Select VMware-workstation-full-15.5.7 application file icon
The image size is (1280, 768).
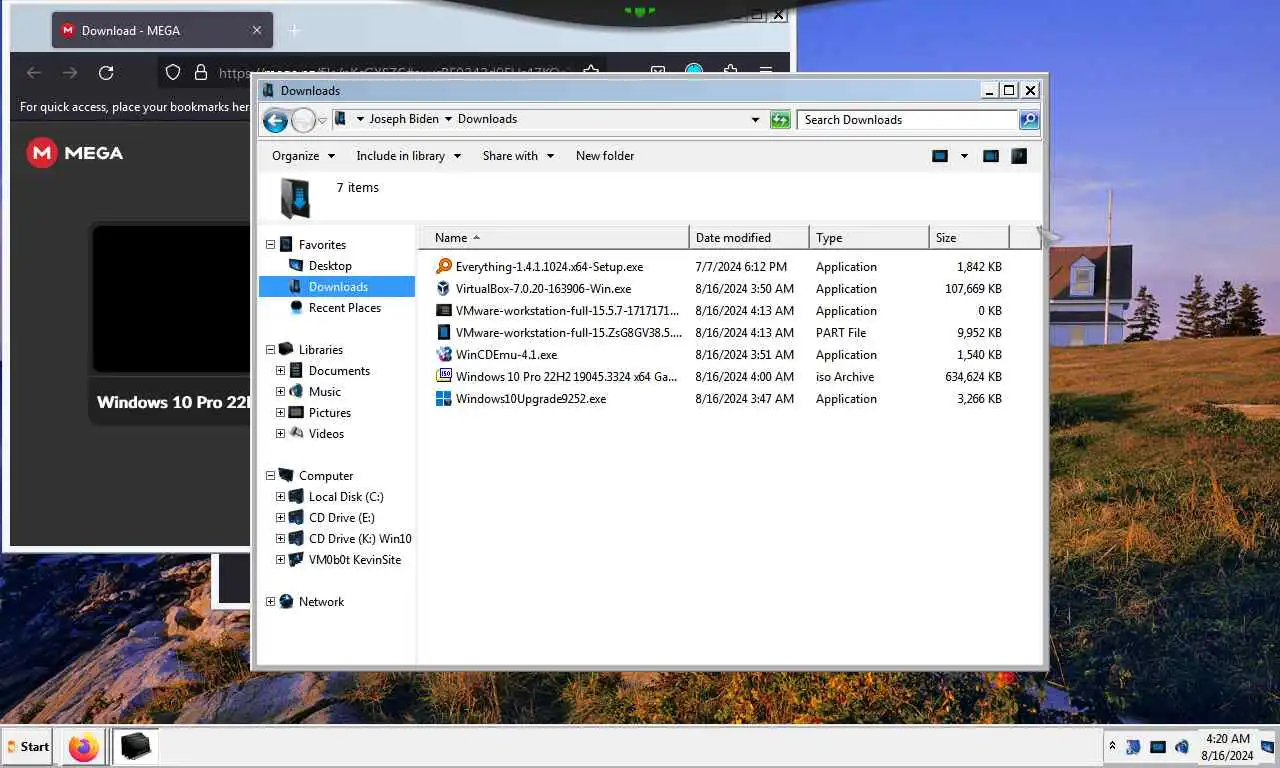[444, 311]
